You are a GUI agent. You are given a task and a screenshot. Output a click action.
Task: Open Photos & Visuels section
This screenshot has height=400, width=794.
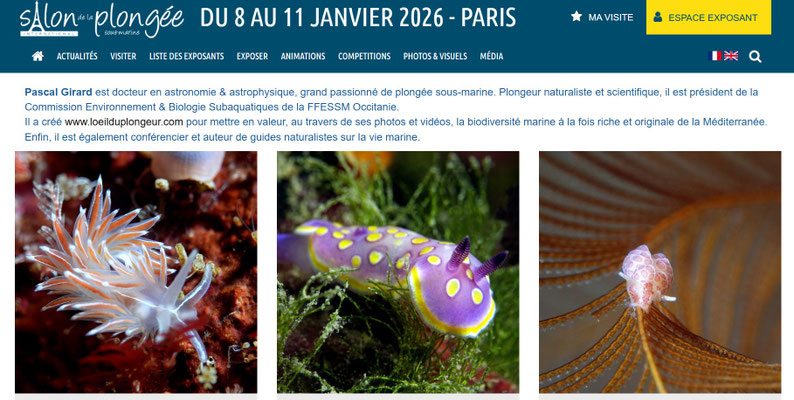435,56
